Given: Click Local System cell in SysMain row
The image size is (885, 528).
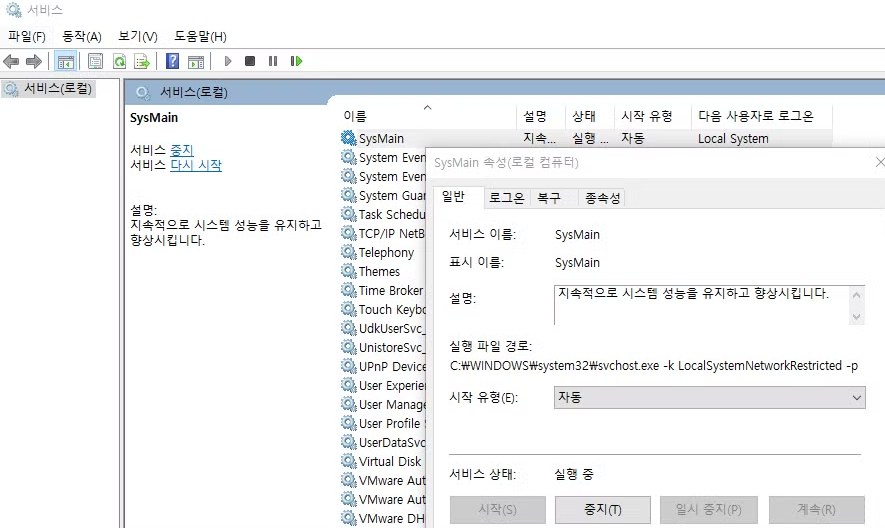Looking at the screenshot, I should 733,138.
